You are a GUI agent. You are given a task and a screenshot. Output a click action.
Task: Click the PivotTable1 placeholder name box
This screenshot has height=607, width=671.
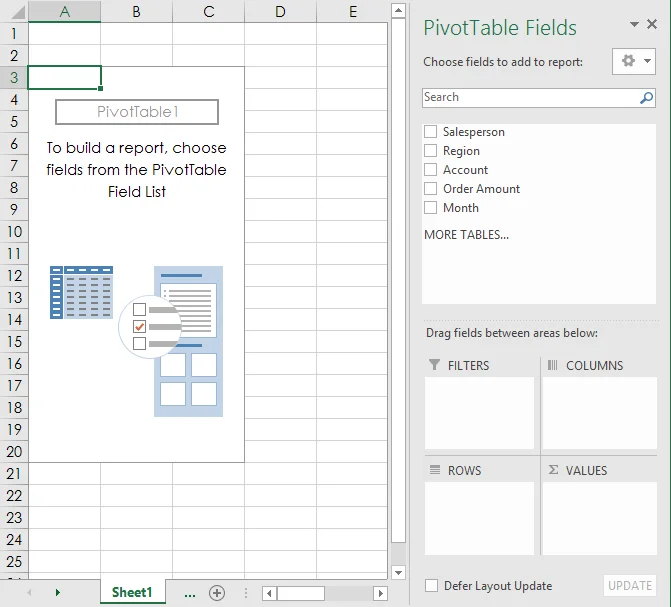[137, 112]
